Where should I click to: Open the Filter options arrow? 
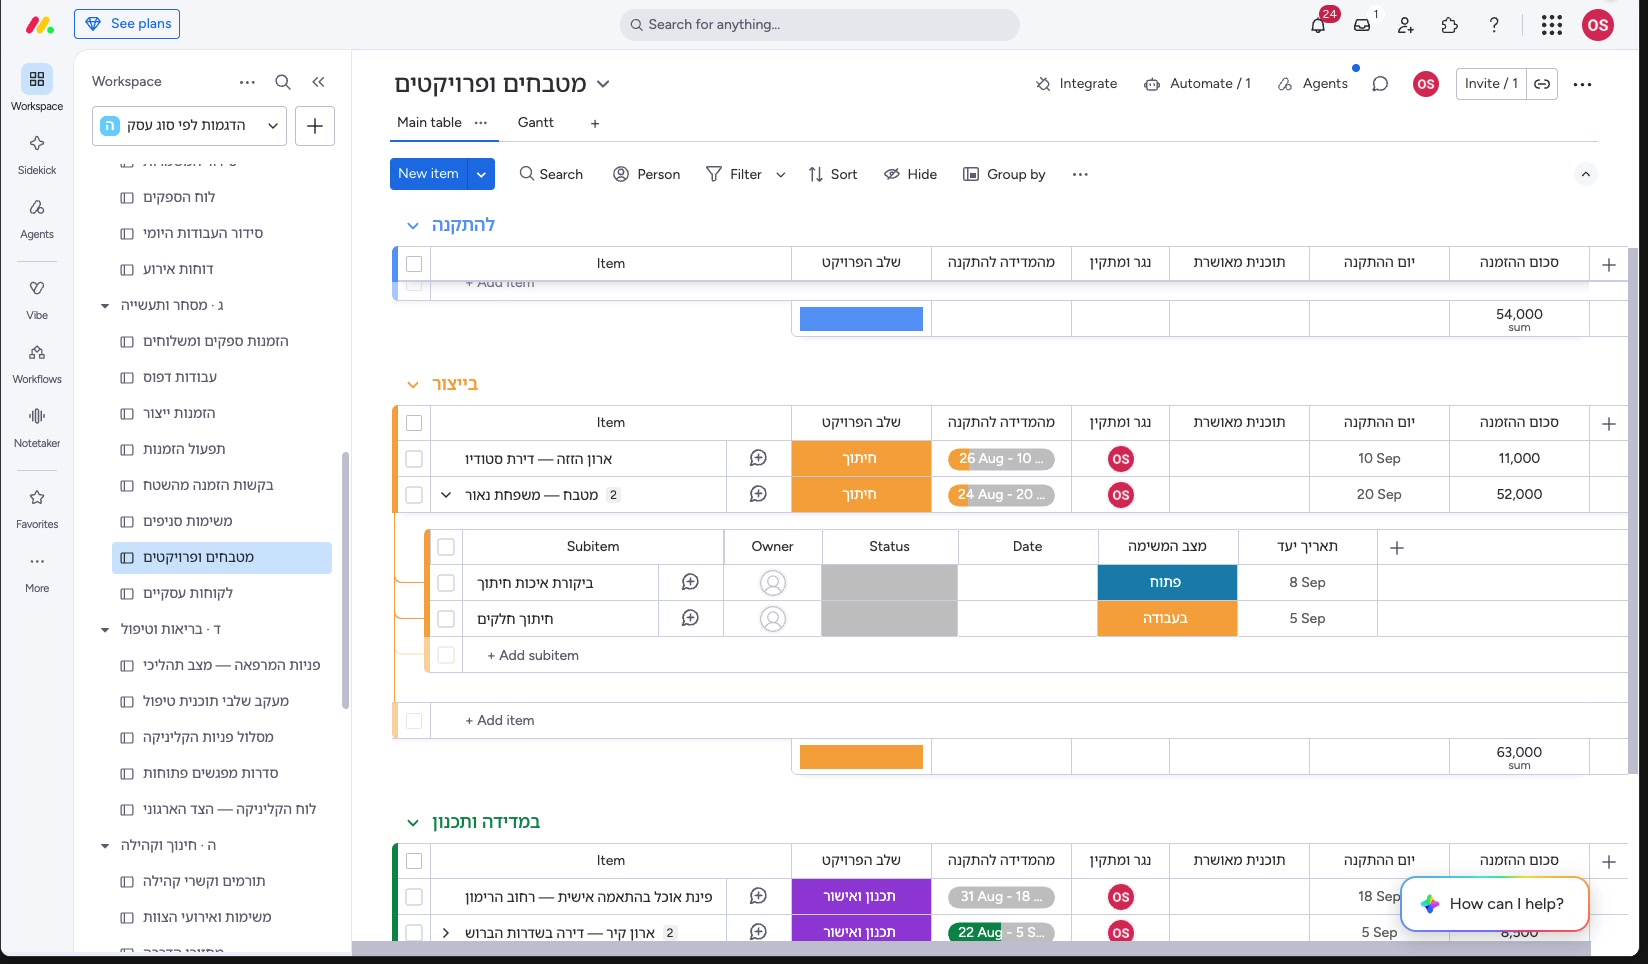pyautogui.click(x=781, y=175)
